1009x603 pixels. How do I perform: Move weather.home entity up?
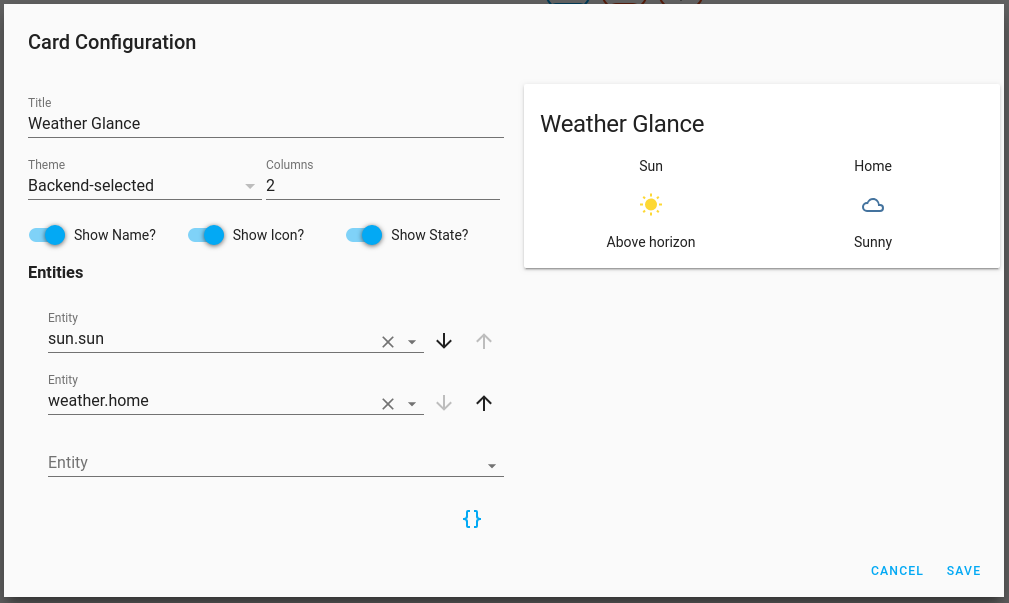pos(484,403)
